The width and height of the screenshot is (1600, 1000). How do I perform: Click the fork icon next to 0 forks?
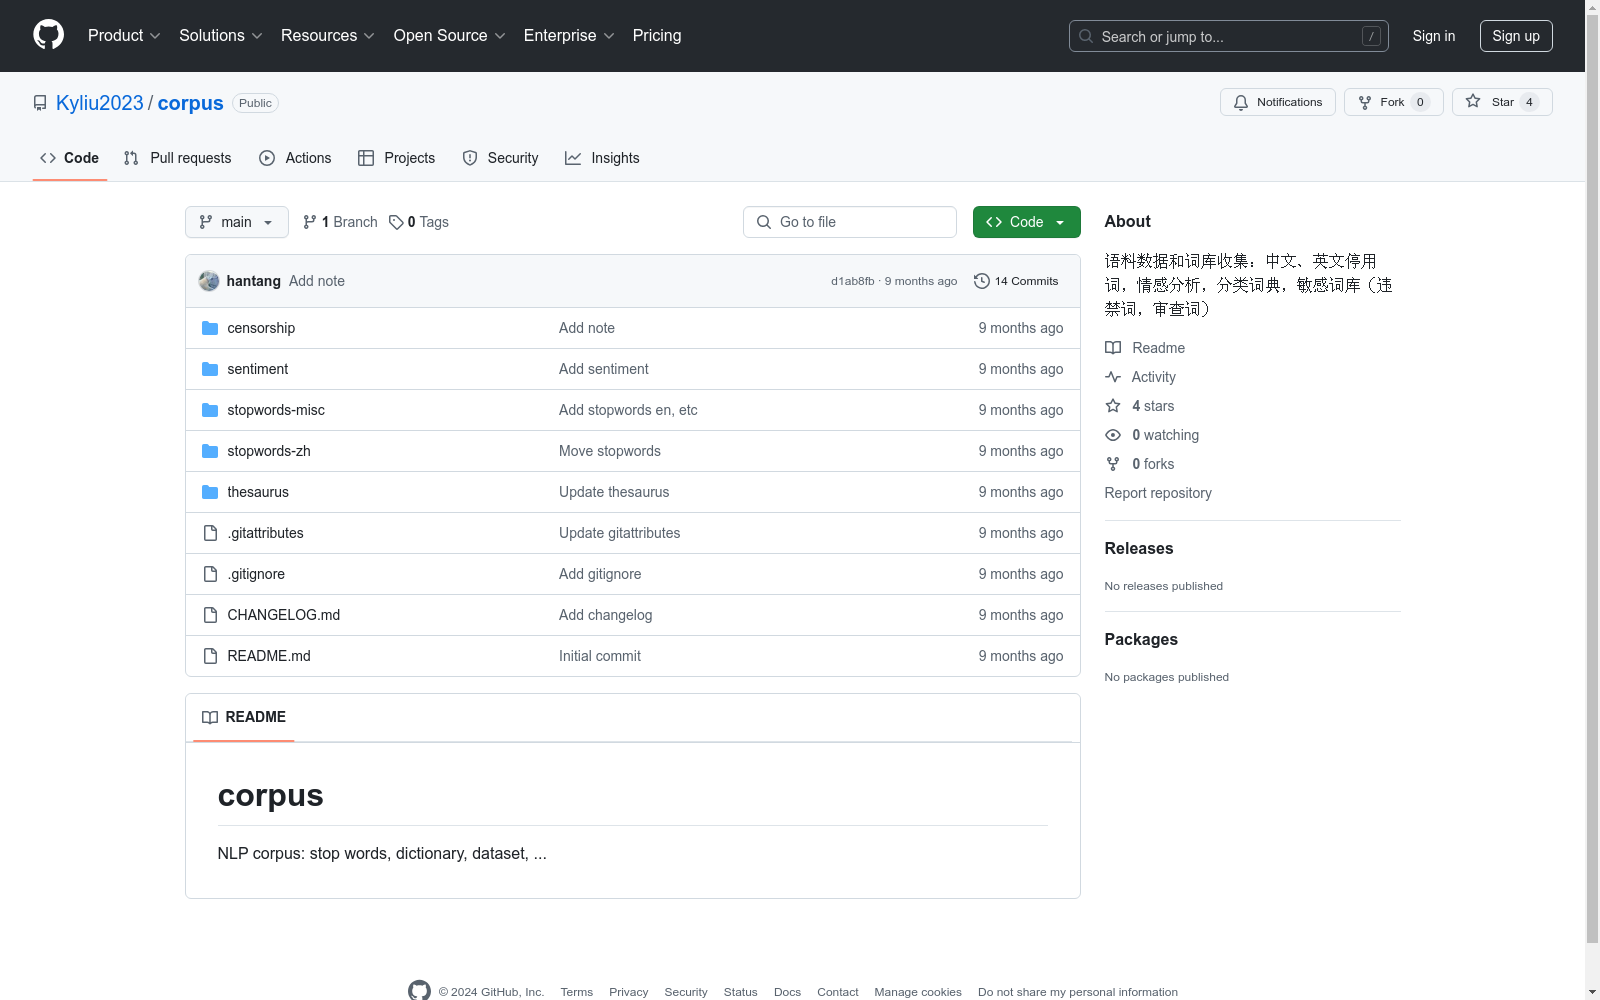point(1113,464)
